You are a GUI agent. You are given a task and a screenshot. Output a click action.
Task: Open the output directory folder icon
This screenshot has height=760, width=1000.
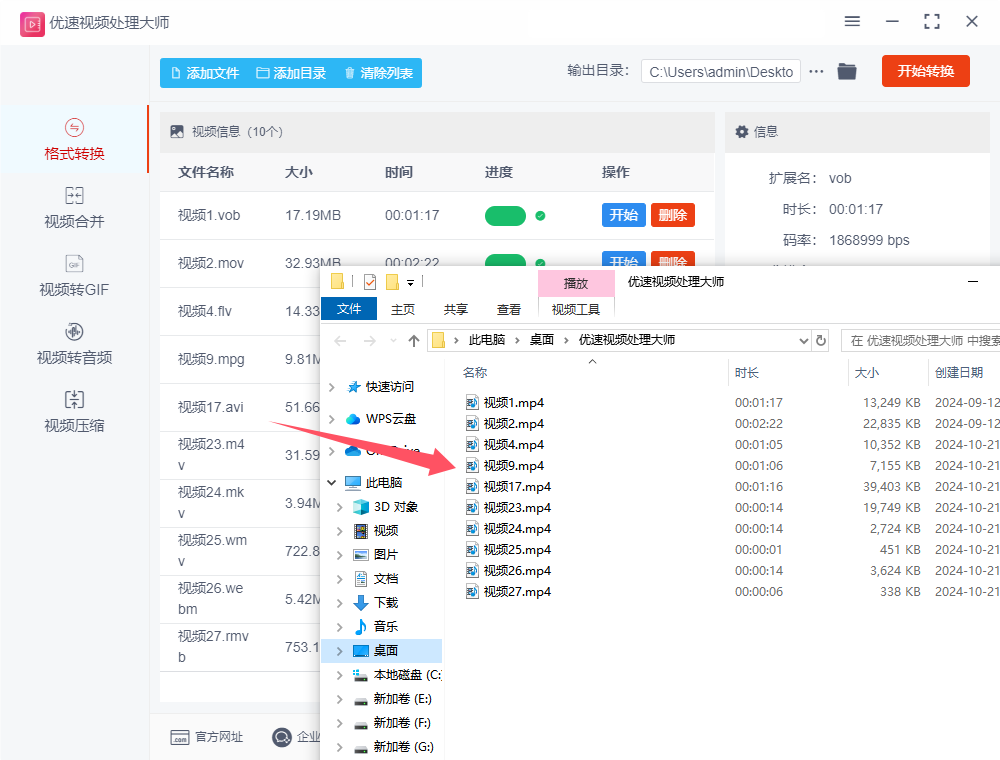pyautogui.click(x=847, y=71)
